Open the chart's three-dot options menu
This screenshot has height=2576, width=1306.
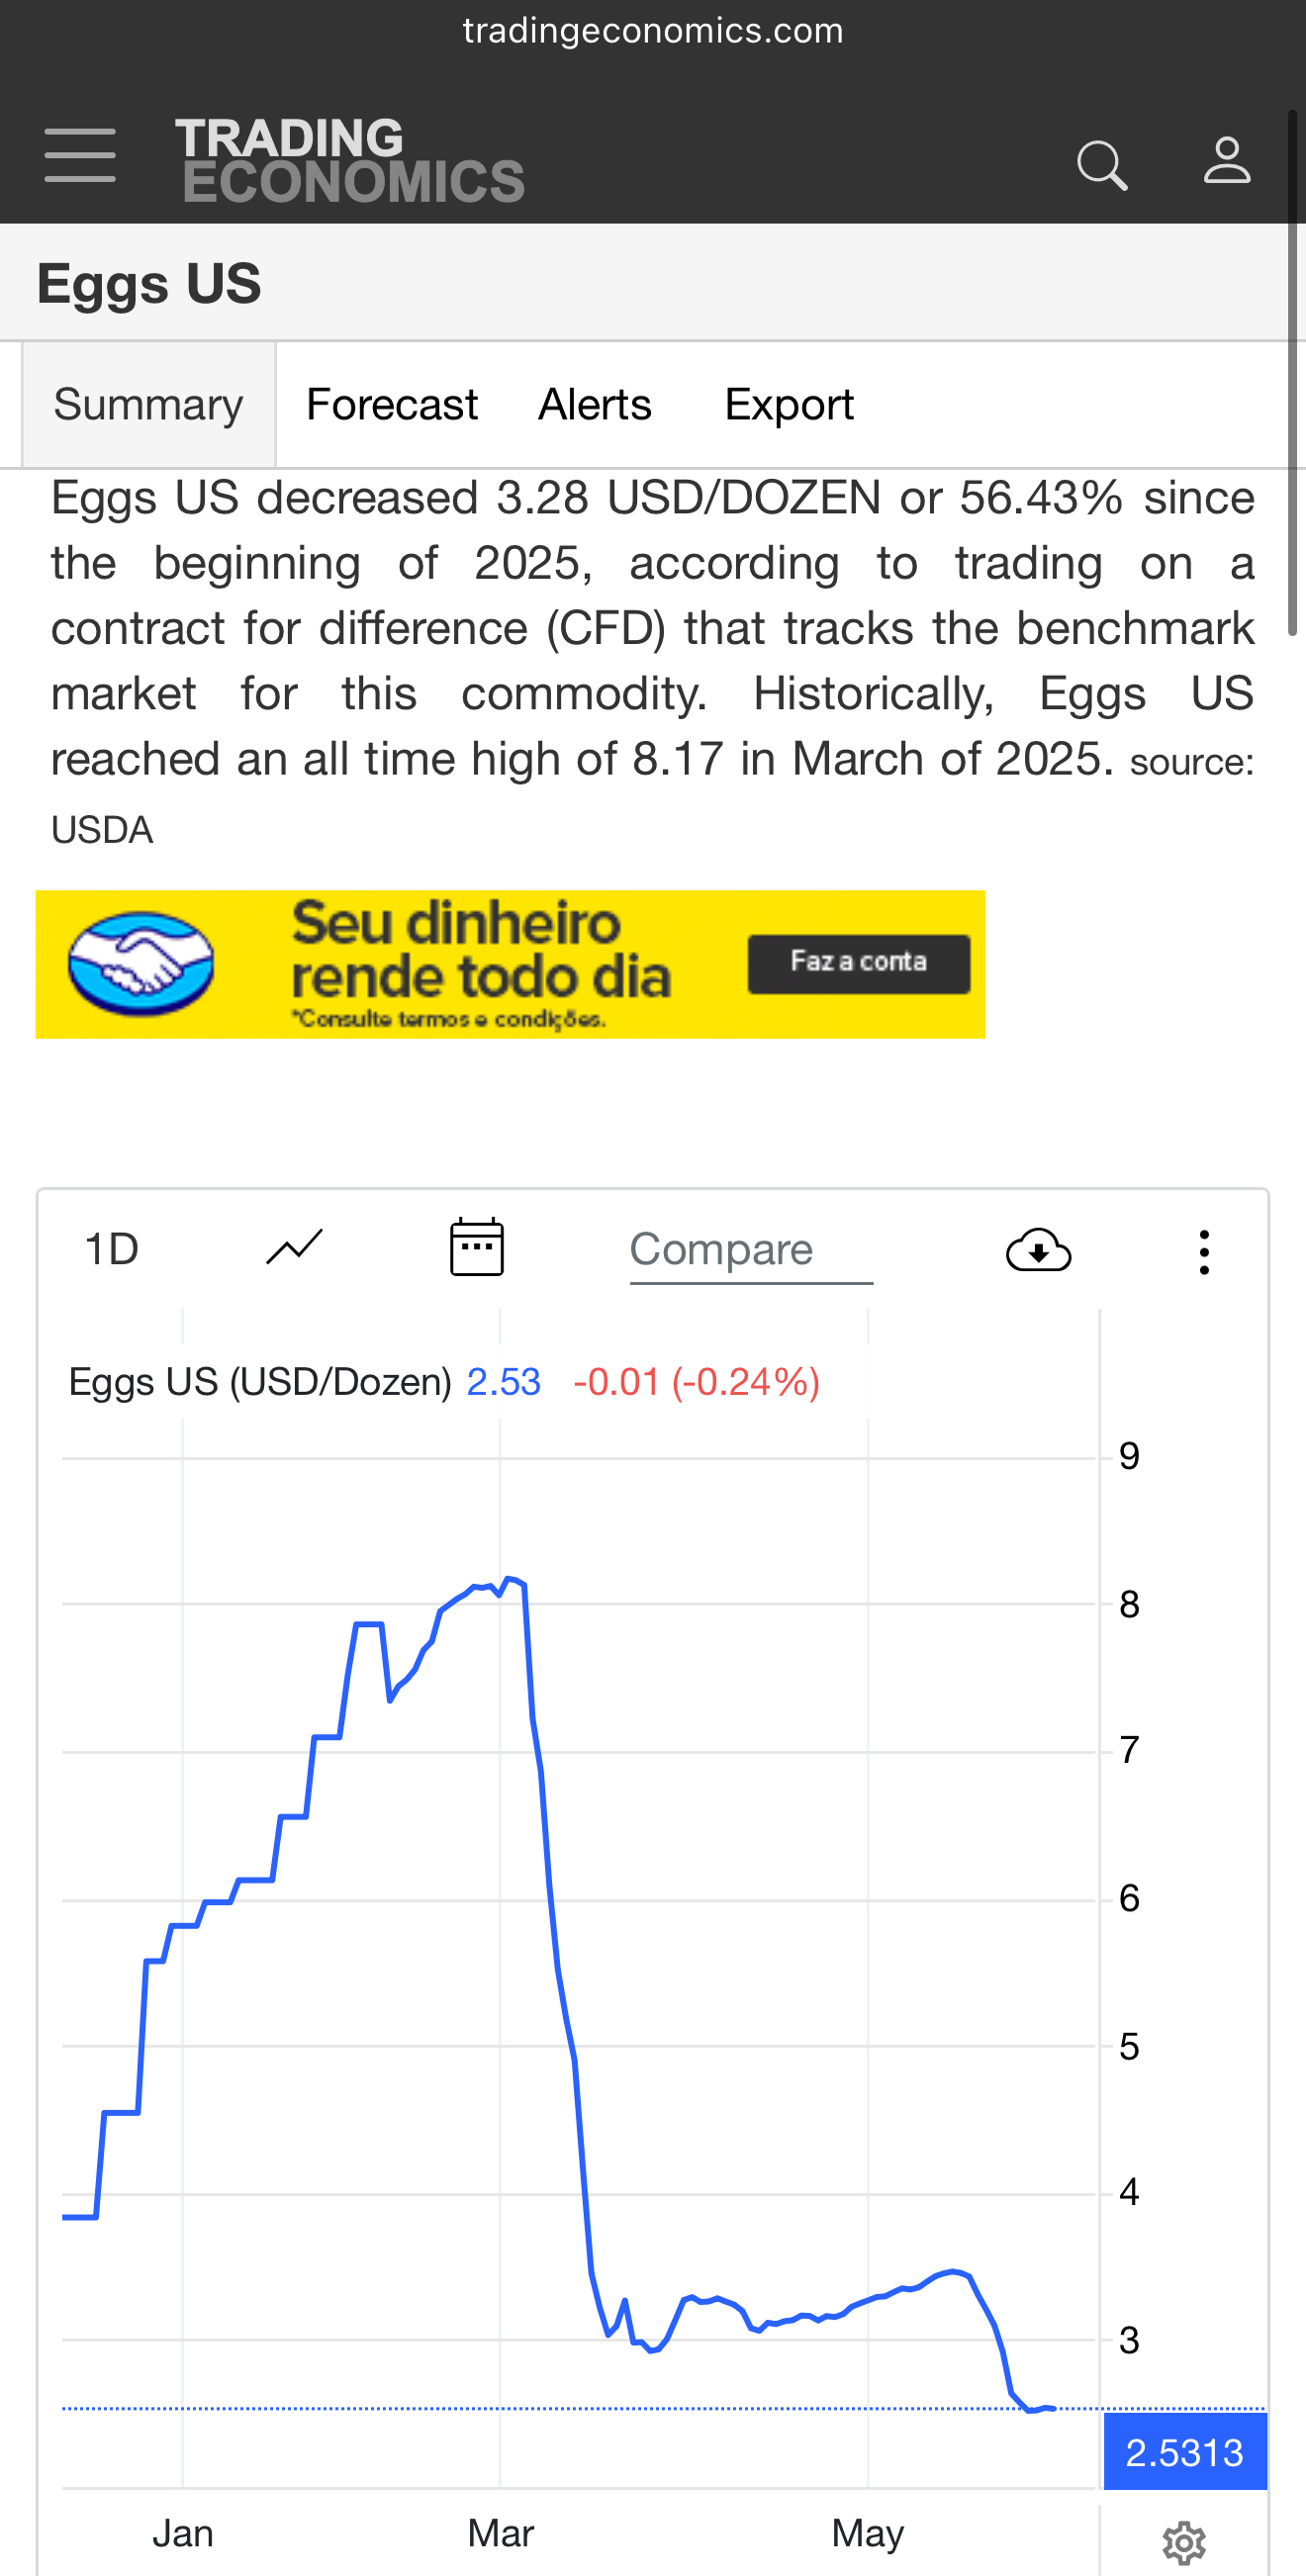click(x=1204, y=1252)
